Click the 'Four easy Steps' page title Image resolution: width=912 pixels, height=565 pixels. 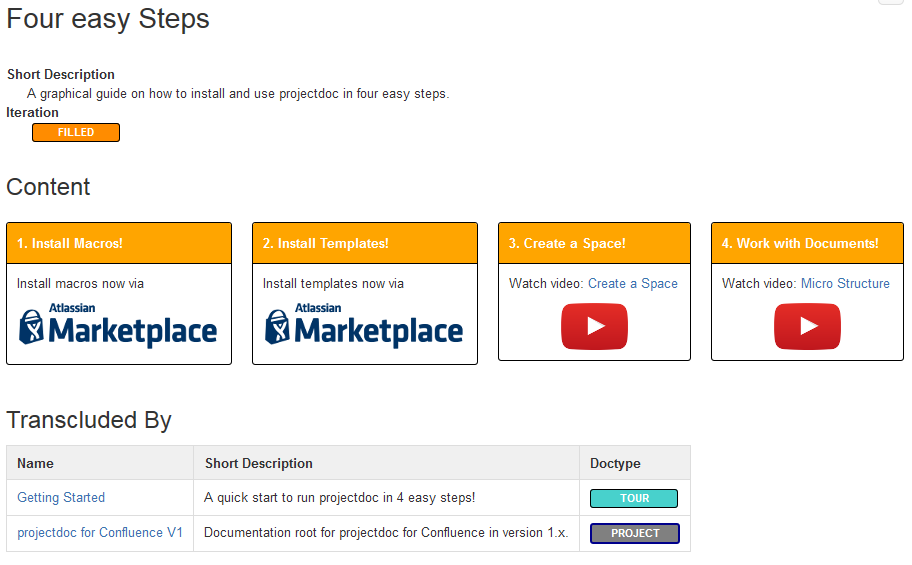108,19
